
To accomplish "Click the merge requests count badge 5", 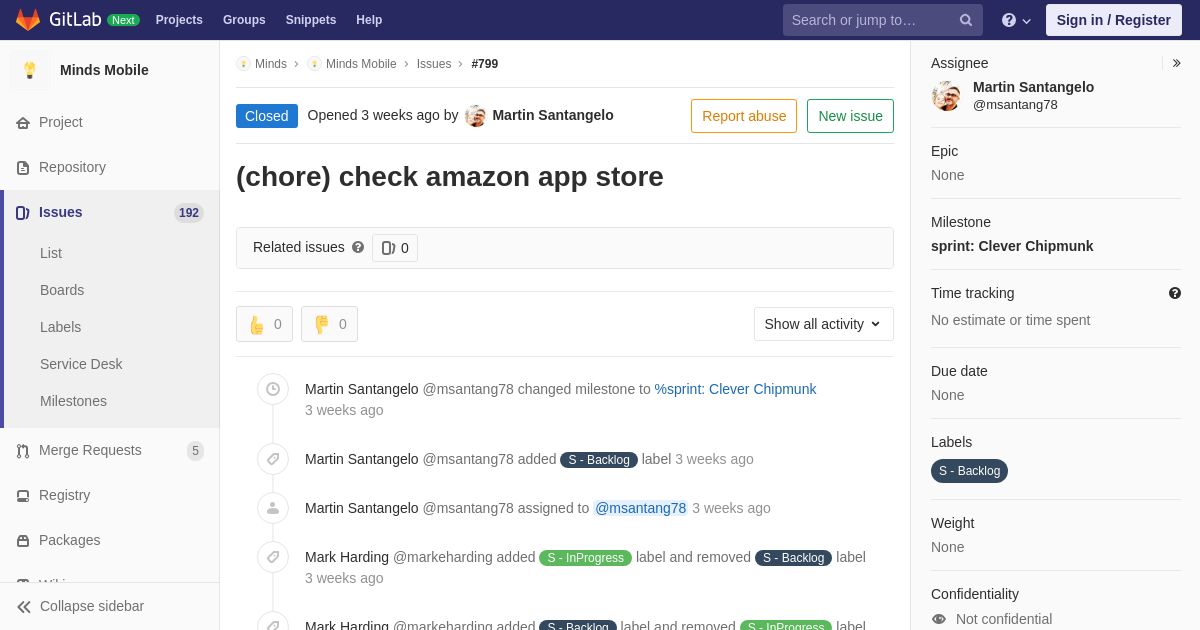I will pyautogui.click(x=195, y=451).
